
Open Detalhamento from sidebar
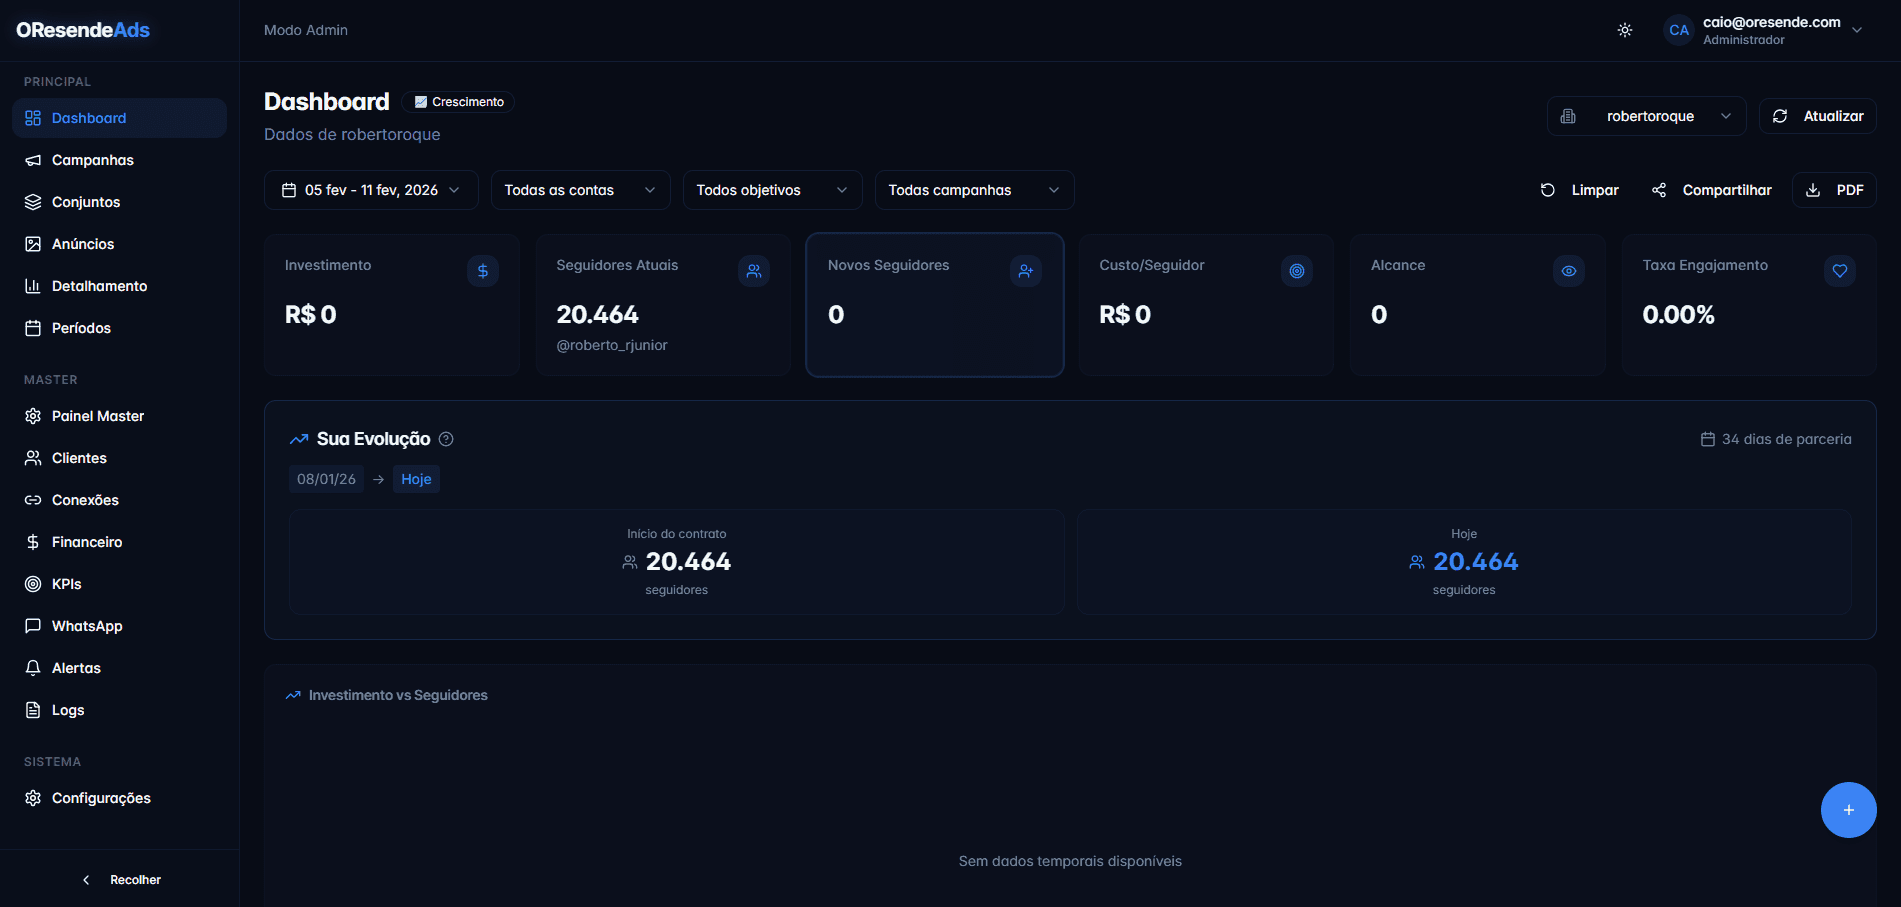click(119, 286)
